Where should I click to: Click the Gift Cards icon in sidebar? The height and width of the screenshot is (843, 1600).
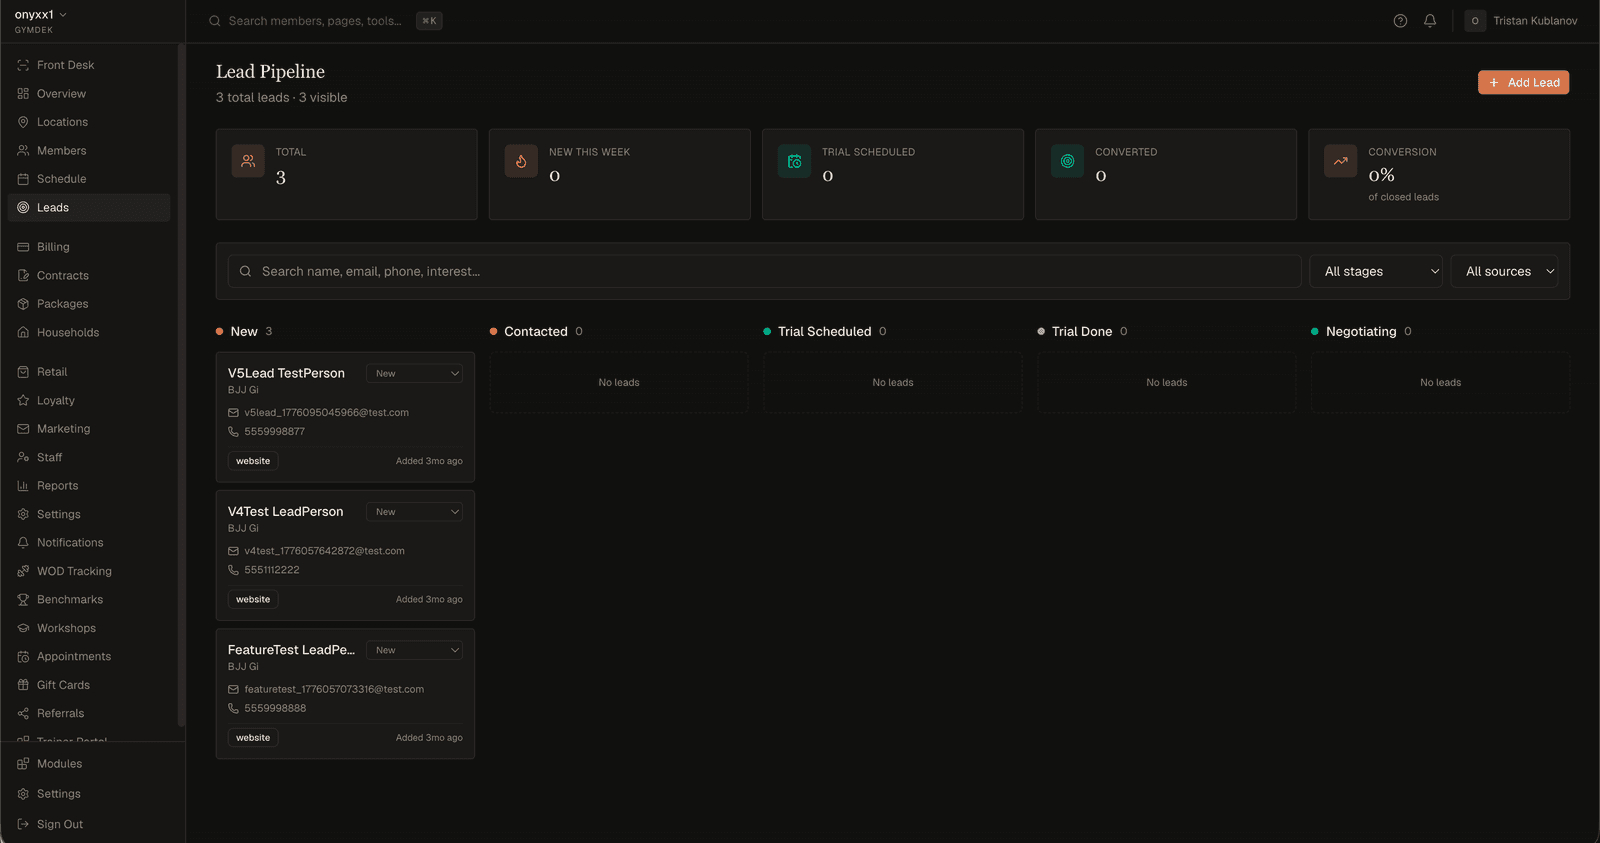[23, 685]
